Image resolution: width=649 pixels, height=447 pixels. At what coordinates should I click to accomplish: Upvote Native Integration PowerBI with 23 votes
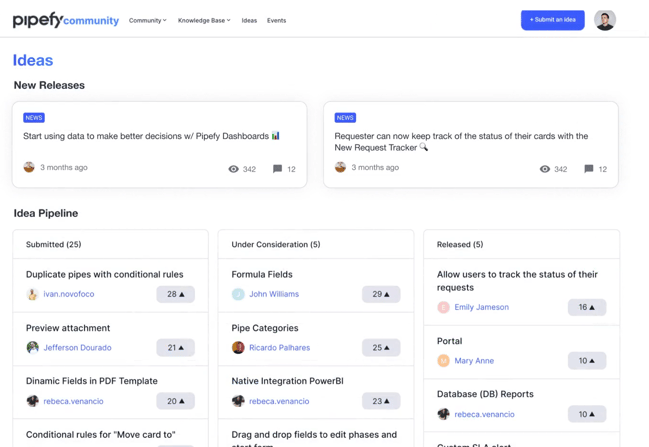point(381,401)
